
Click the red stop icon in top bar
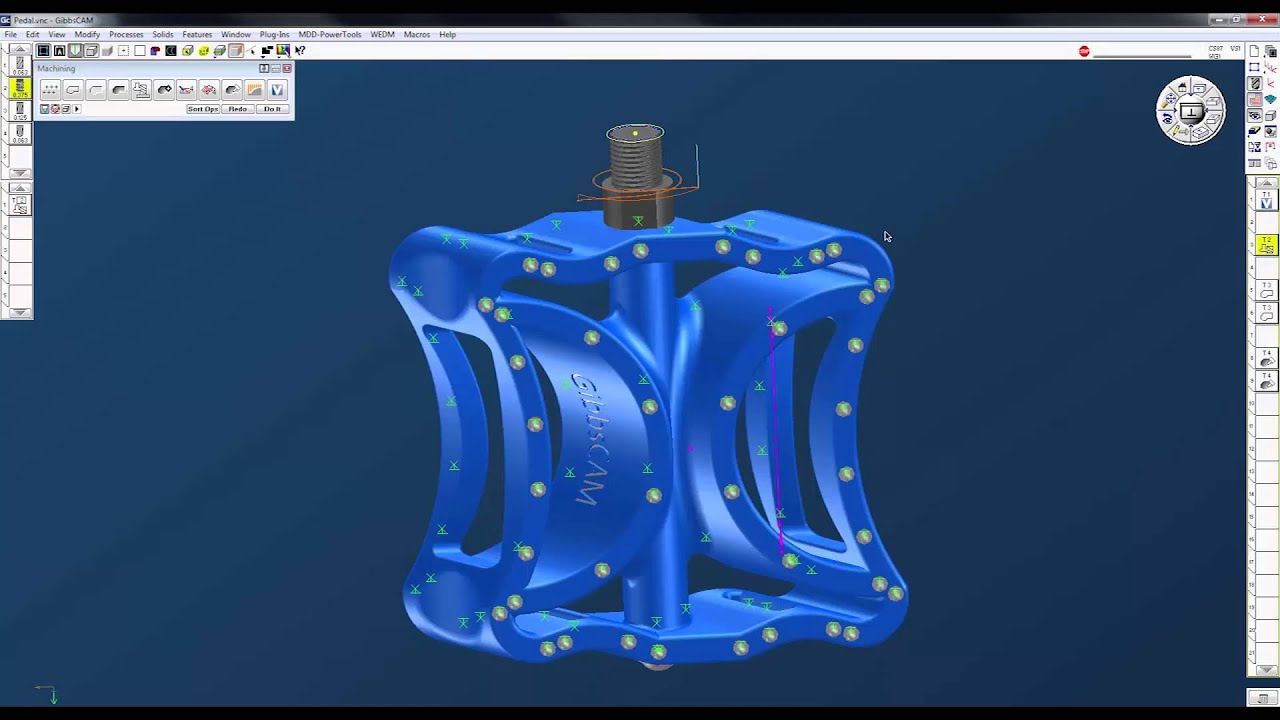(1084, 51)
